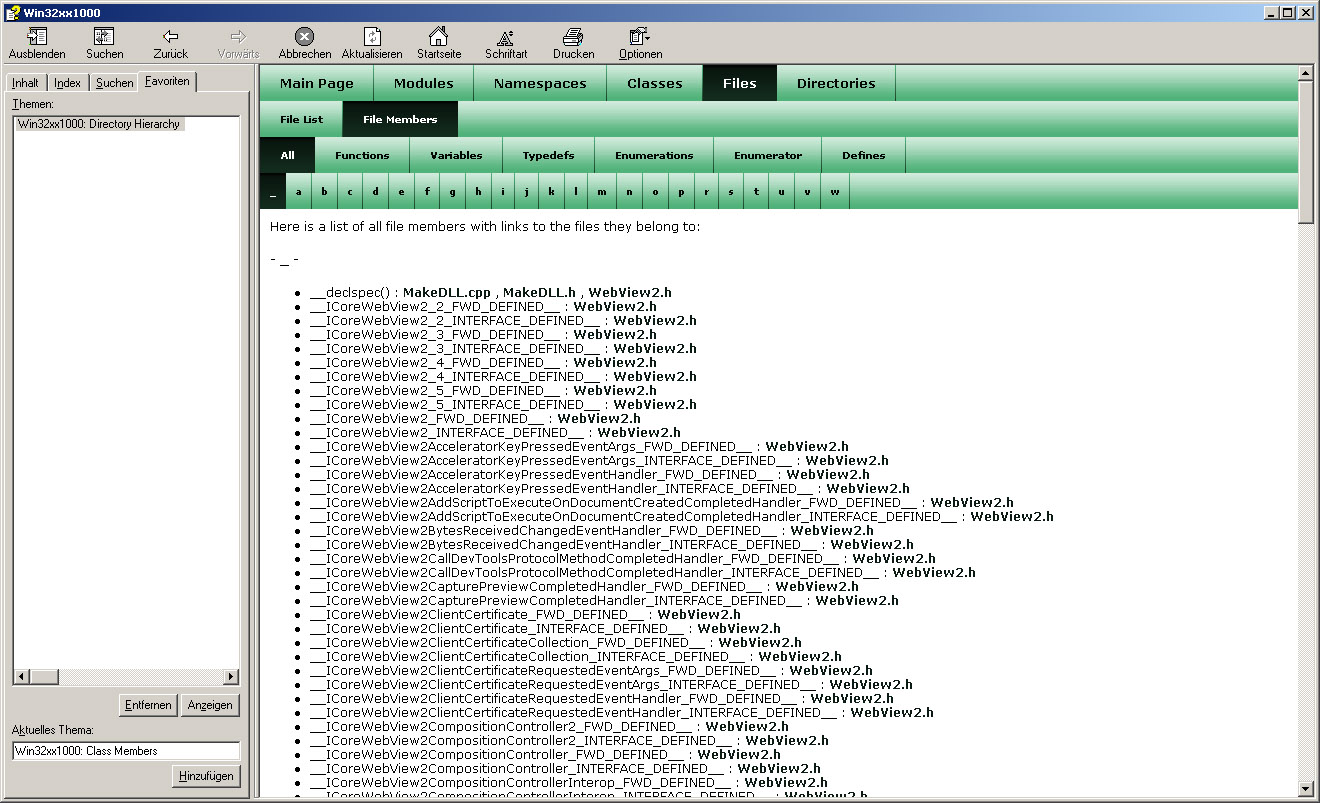Screen dimensions: 1320x803
Task: Stop loading with the Abbrechen icon
Action: point(304,37)
